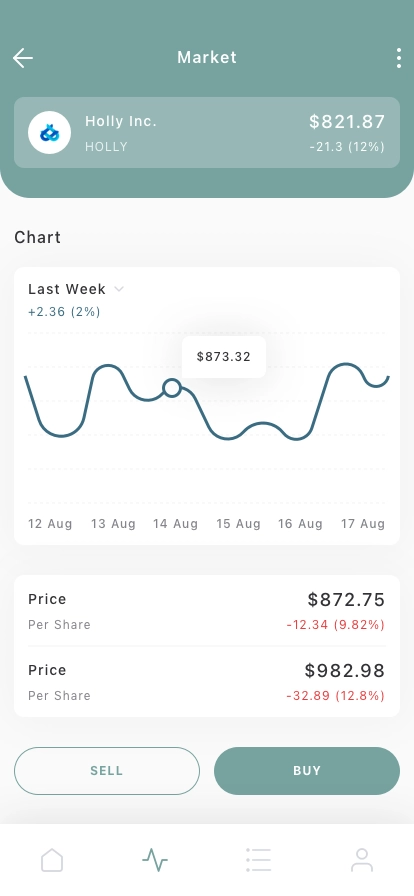The height and width of the screenshot is (896, 414).
Task: Tap the Holly Inc. company logo
Action: 50,133
